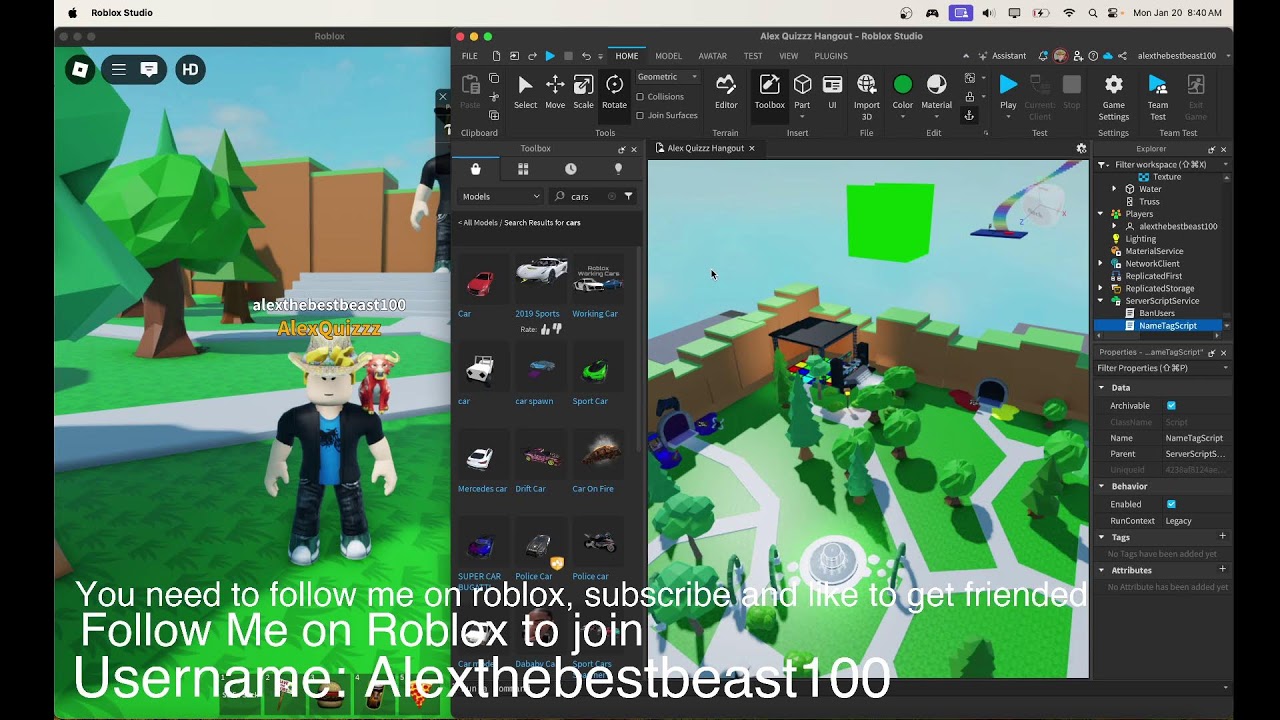Image resolution: width=1280 pixels, height=720 pixels.
Task: Switch to the VIEW ribbon tab
Action: [789, 56]
